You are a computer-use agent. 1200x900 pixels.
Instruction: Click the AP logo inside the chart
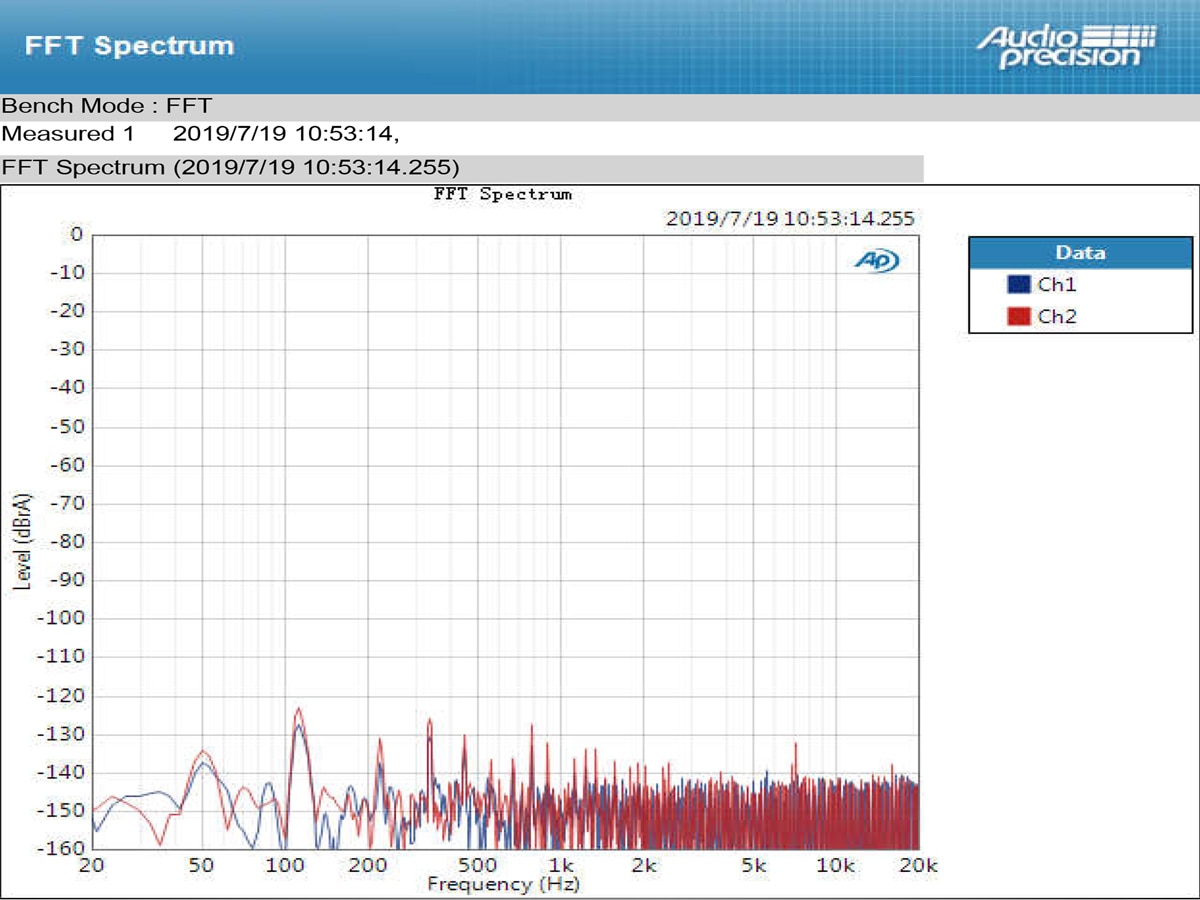878,258
